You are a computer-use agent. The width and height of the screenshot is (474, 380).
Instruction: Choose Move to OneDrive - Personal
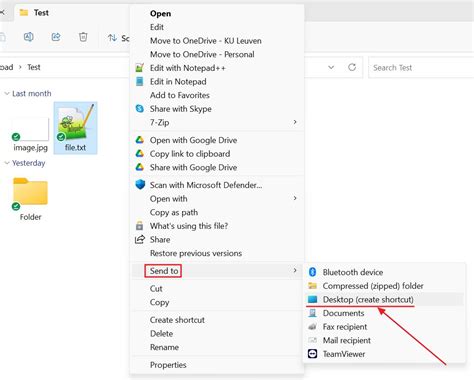pyautogui.click(x=202, y=54)
